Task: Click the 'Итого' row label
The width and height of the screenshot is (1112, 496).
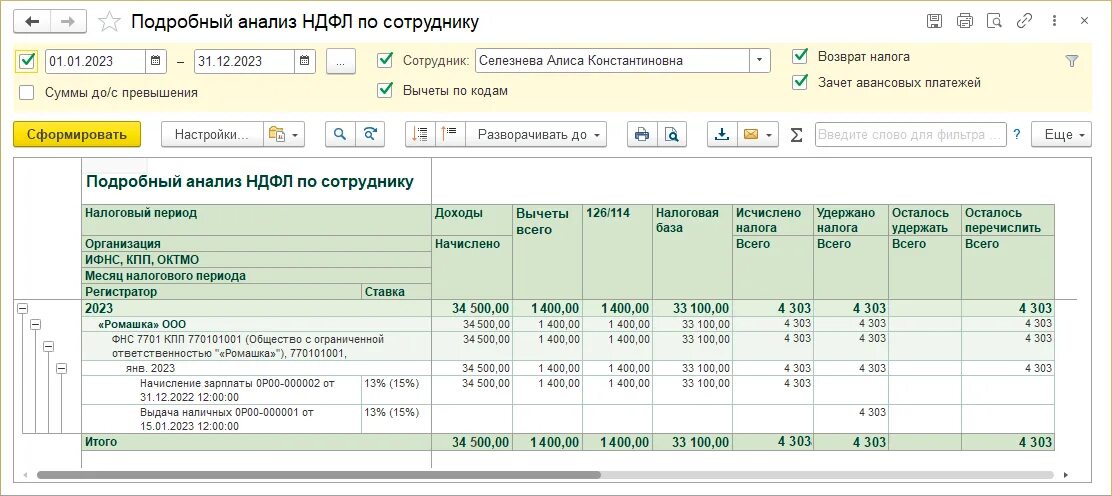Action: 101,441
